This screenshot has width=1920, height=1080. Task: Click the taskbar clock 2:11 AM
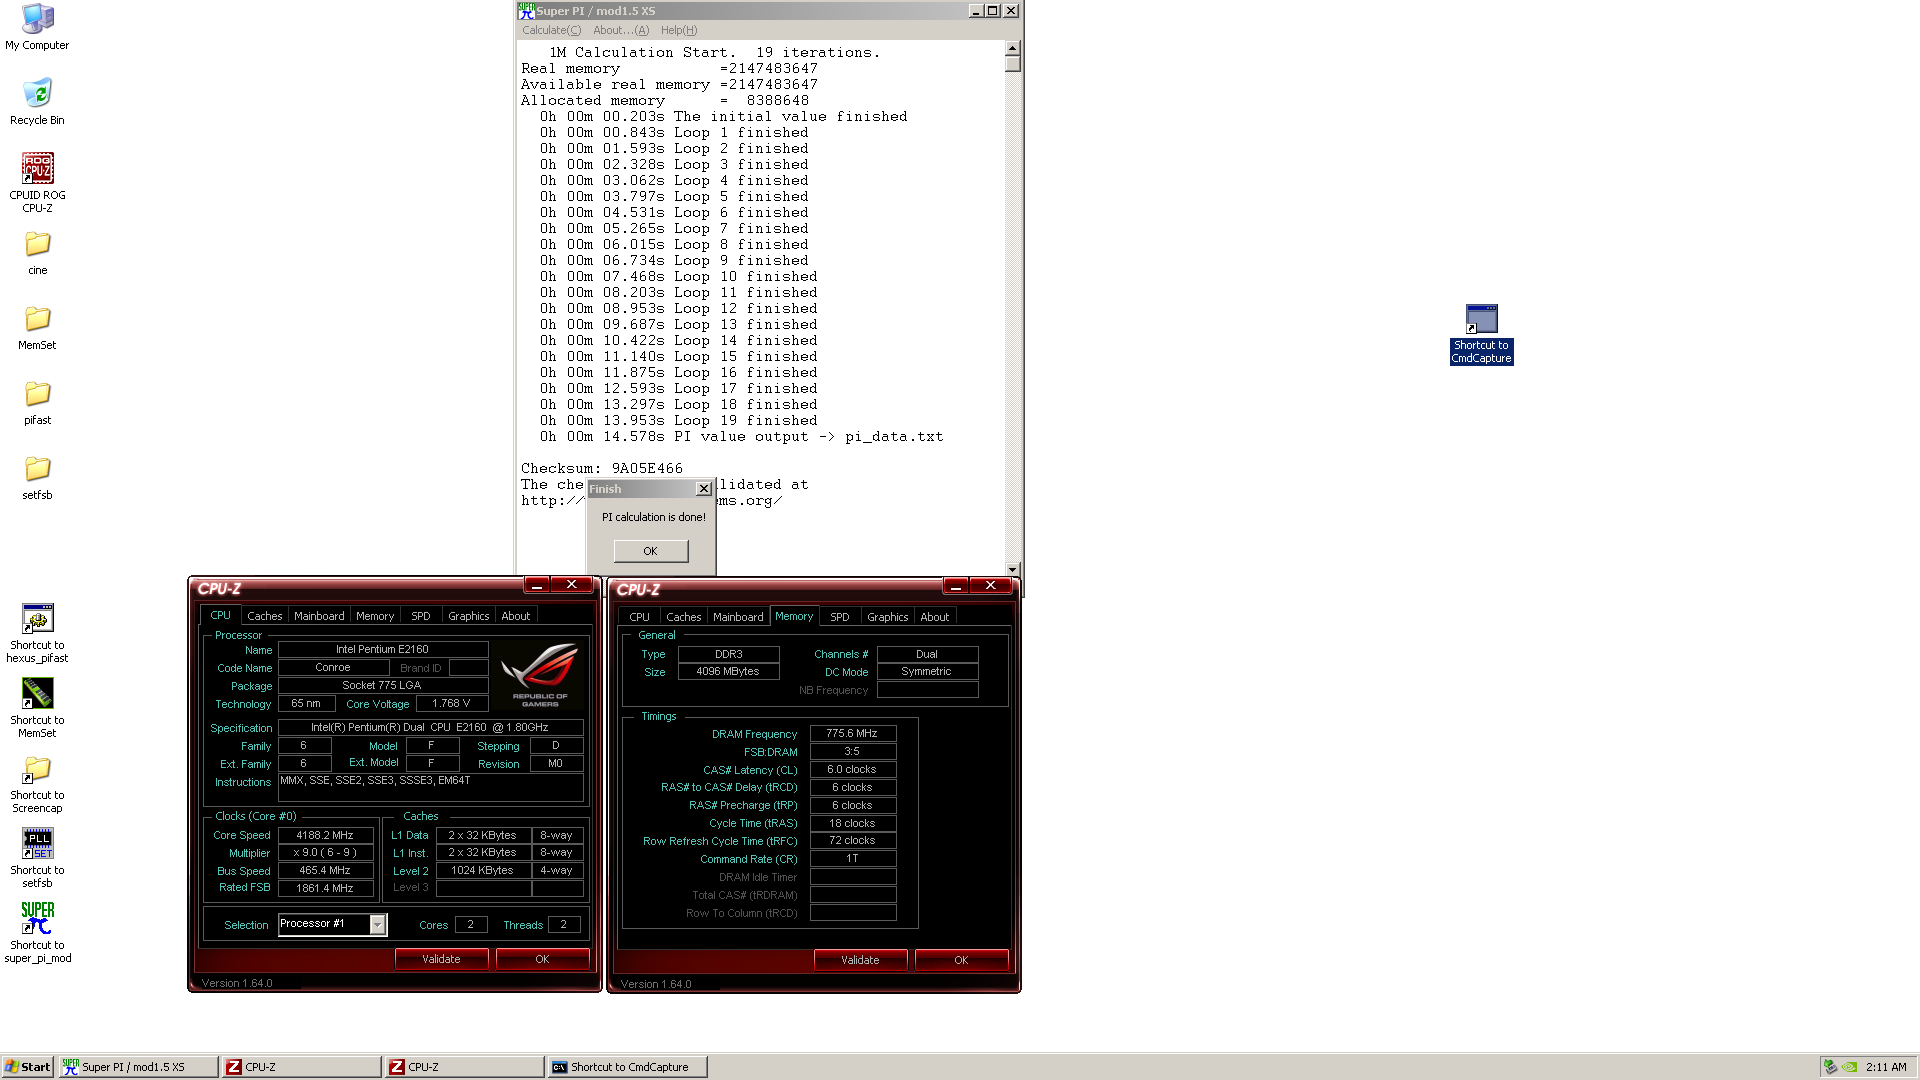[x=1886, y=1067]
